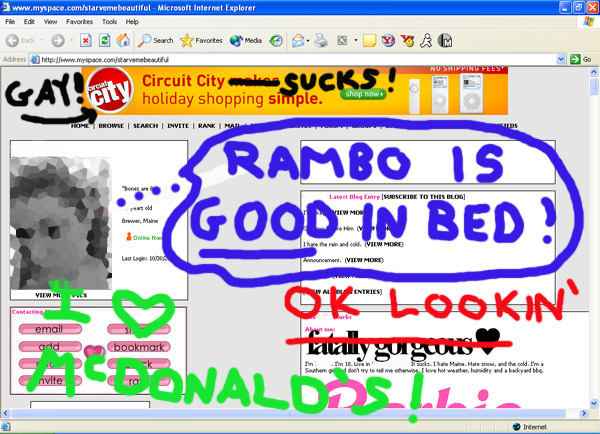Click the horizontal scrollbar right arrow
This screenshot has width=600, height=434.
coord(584,413)
